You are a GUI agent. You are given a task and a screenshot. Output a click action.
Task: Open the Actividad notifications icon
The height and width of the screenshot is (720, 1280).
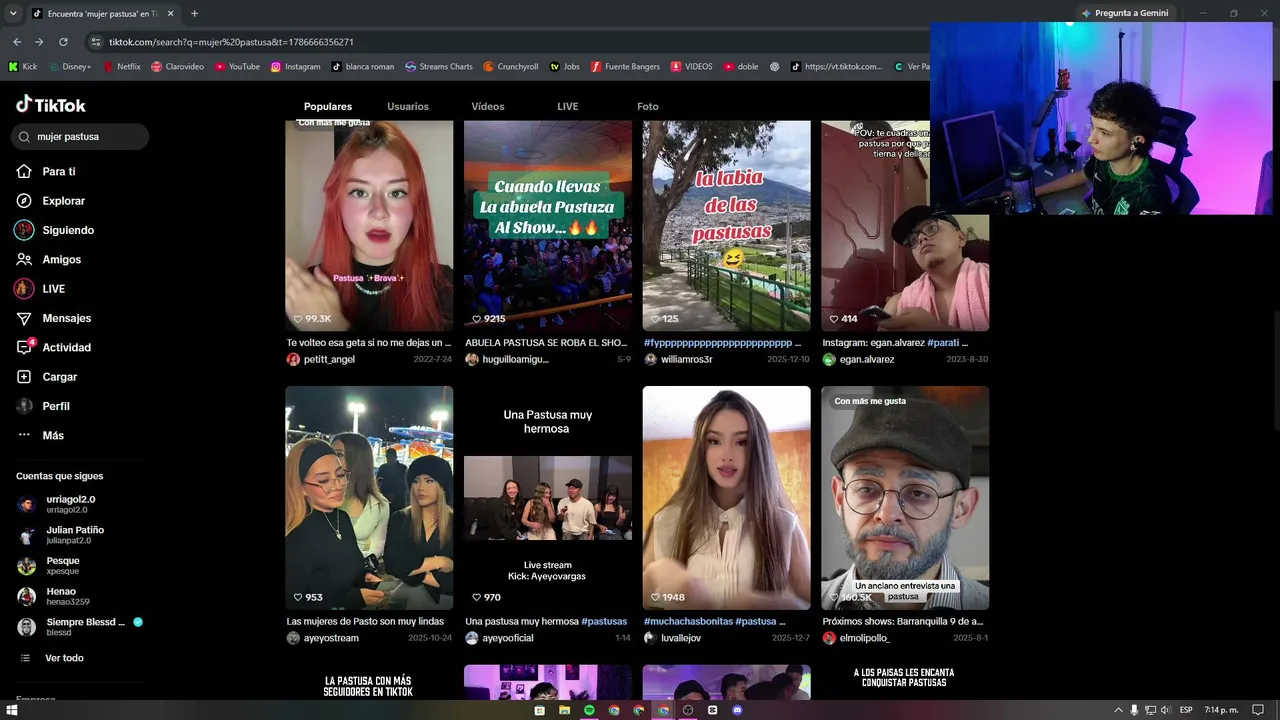coord(24,347)
